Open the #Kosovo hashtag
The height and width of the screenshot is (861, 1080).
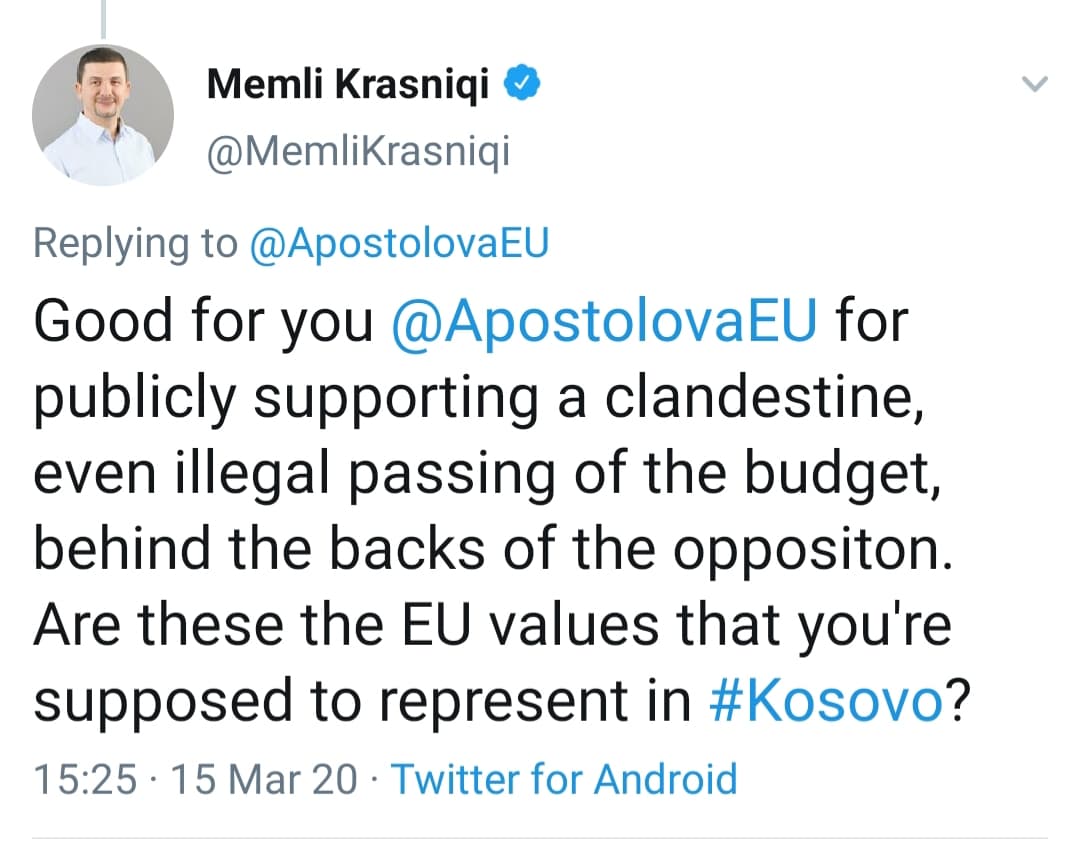(825, 701)
